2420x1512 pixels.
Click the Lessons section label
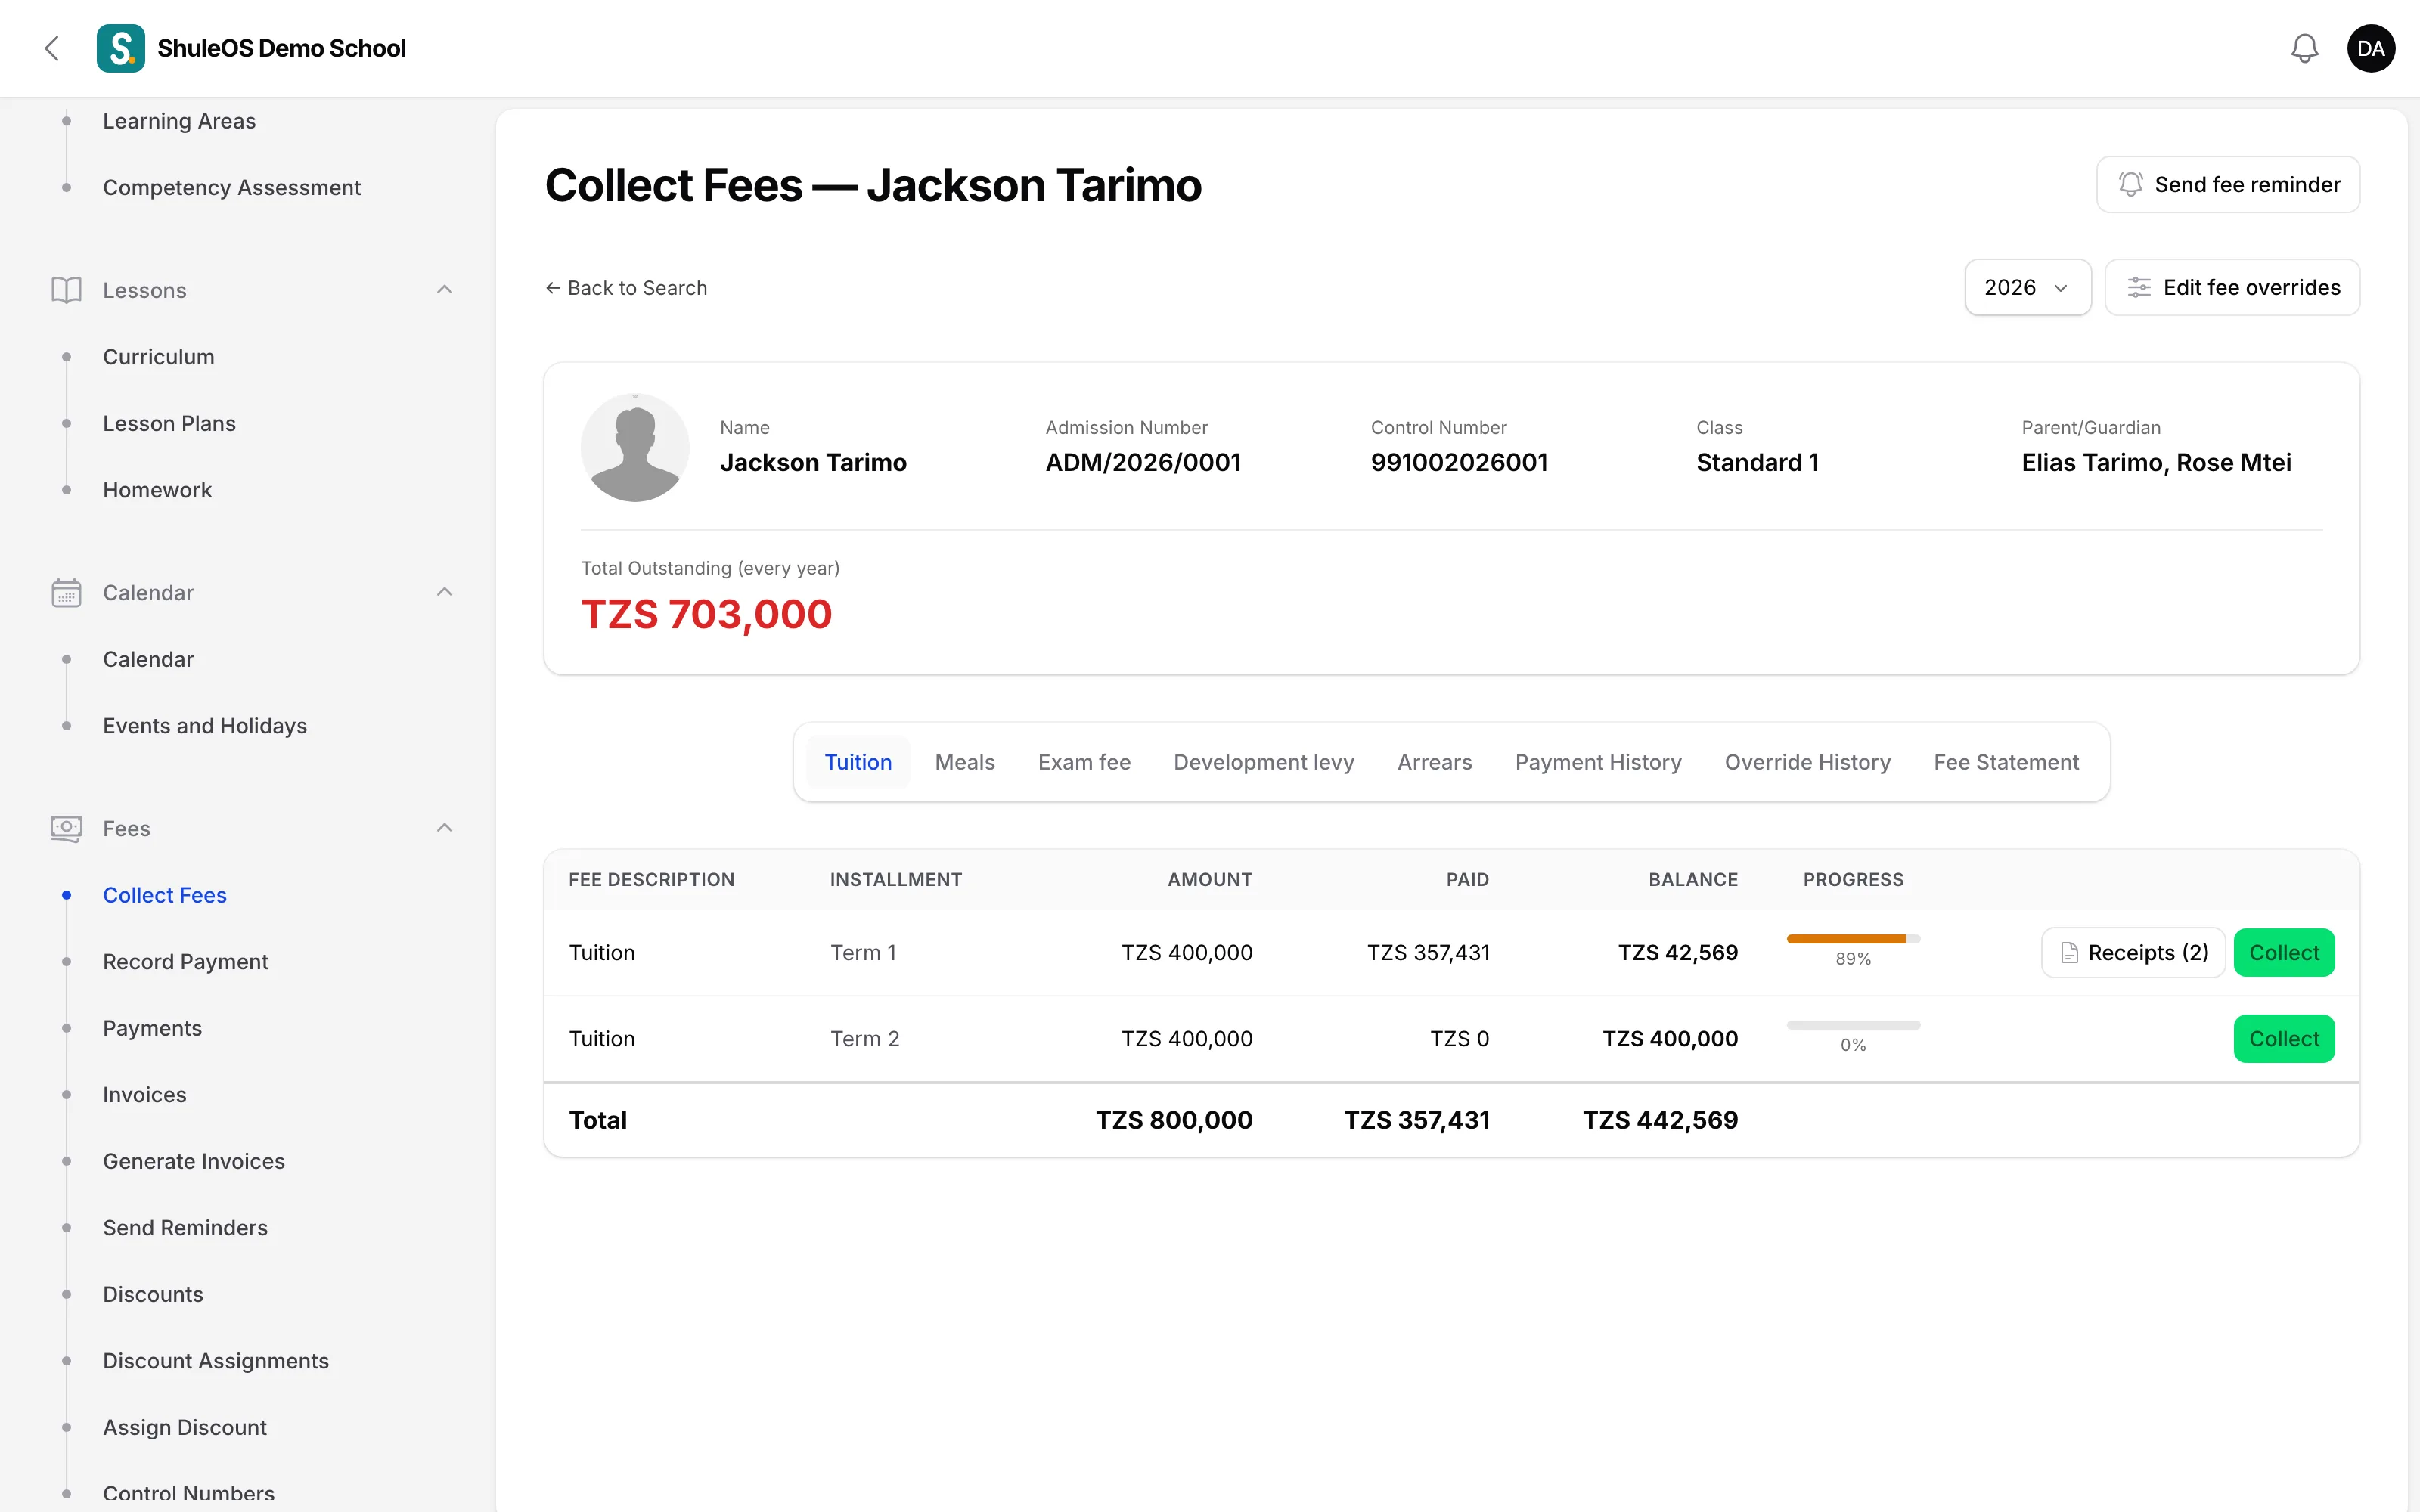(144, 290)
